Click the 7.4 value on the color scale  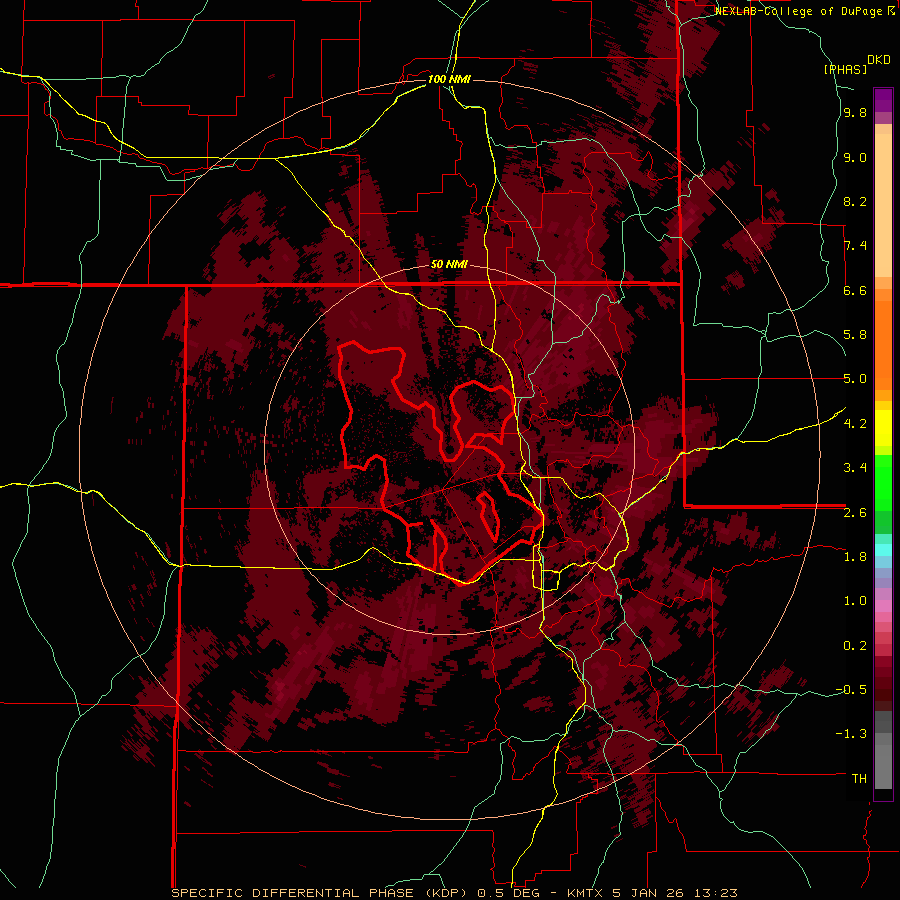pyautogui.click(x=855, y=246)
